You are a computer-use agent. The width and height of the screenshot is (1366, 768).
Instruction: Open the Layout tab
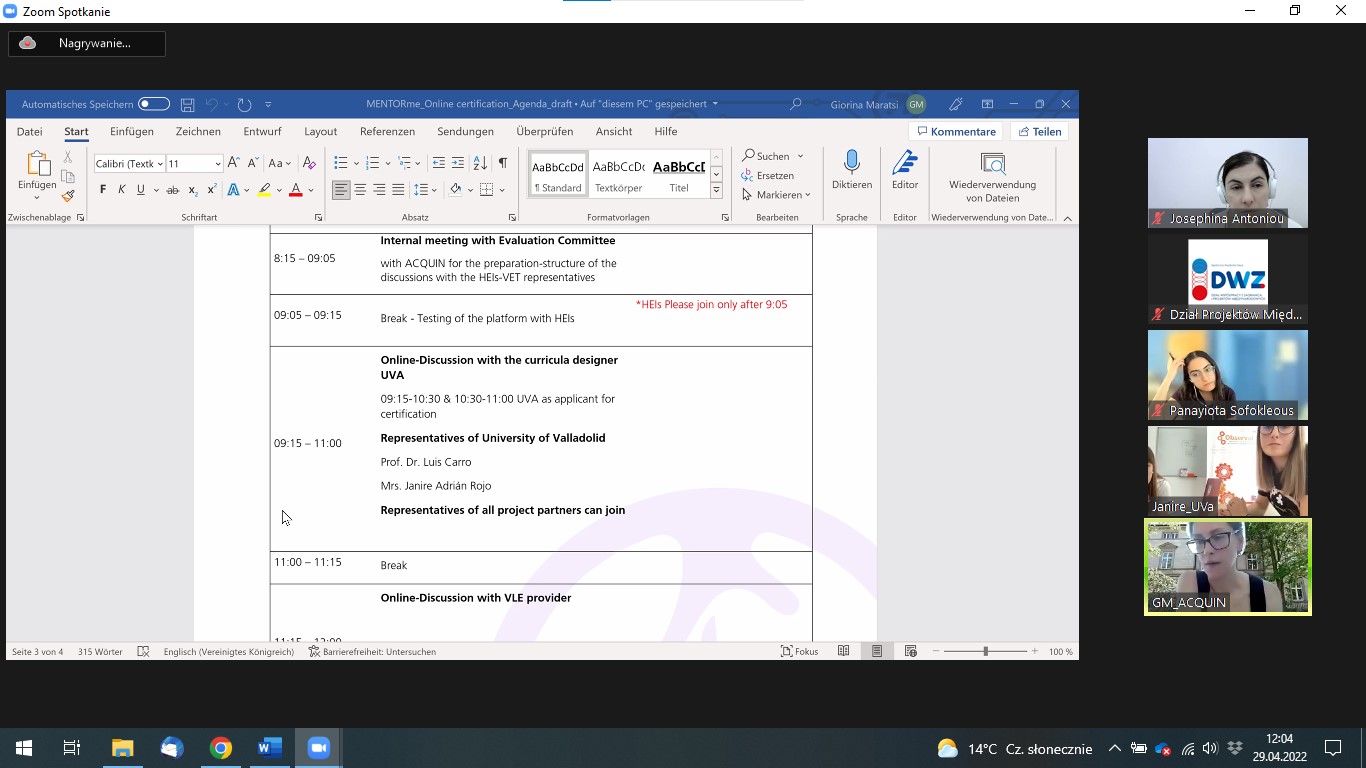click(x=321, y=131)
